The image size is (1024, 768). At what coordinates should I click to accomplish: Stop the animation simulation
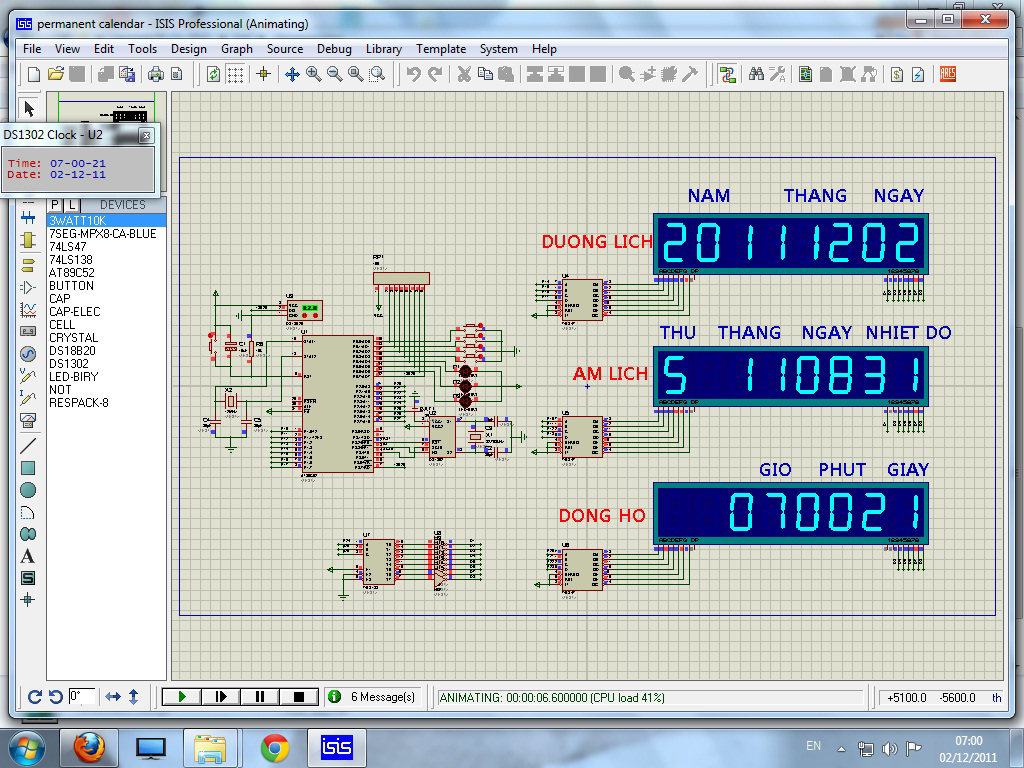[298, 697]
